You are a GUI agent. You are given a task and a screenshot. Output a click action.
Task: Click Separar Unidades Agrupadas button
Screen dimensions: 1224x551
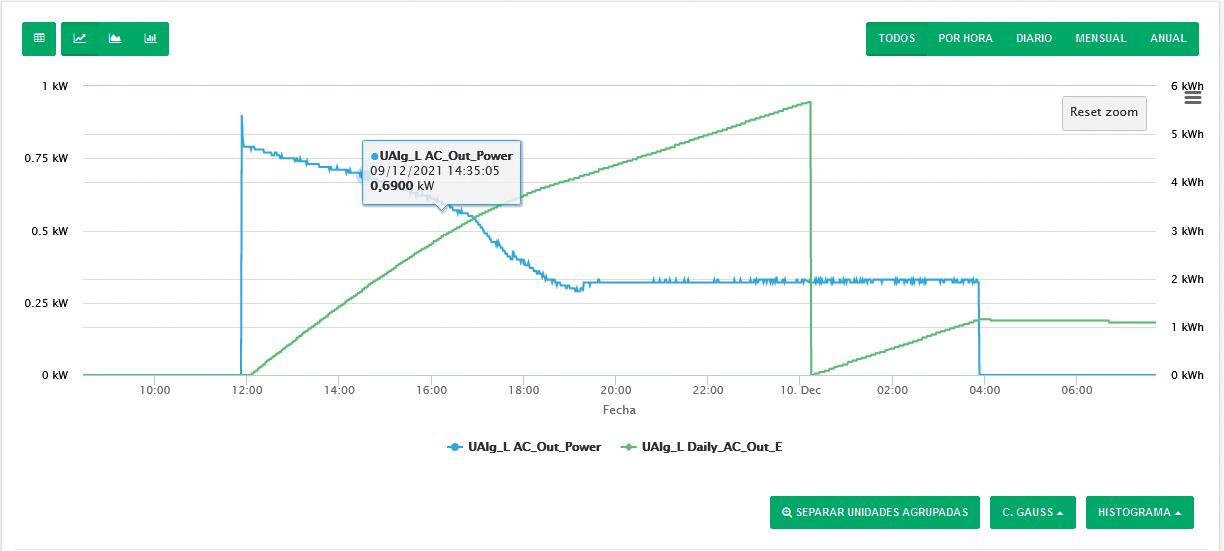pos(875,513)
